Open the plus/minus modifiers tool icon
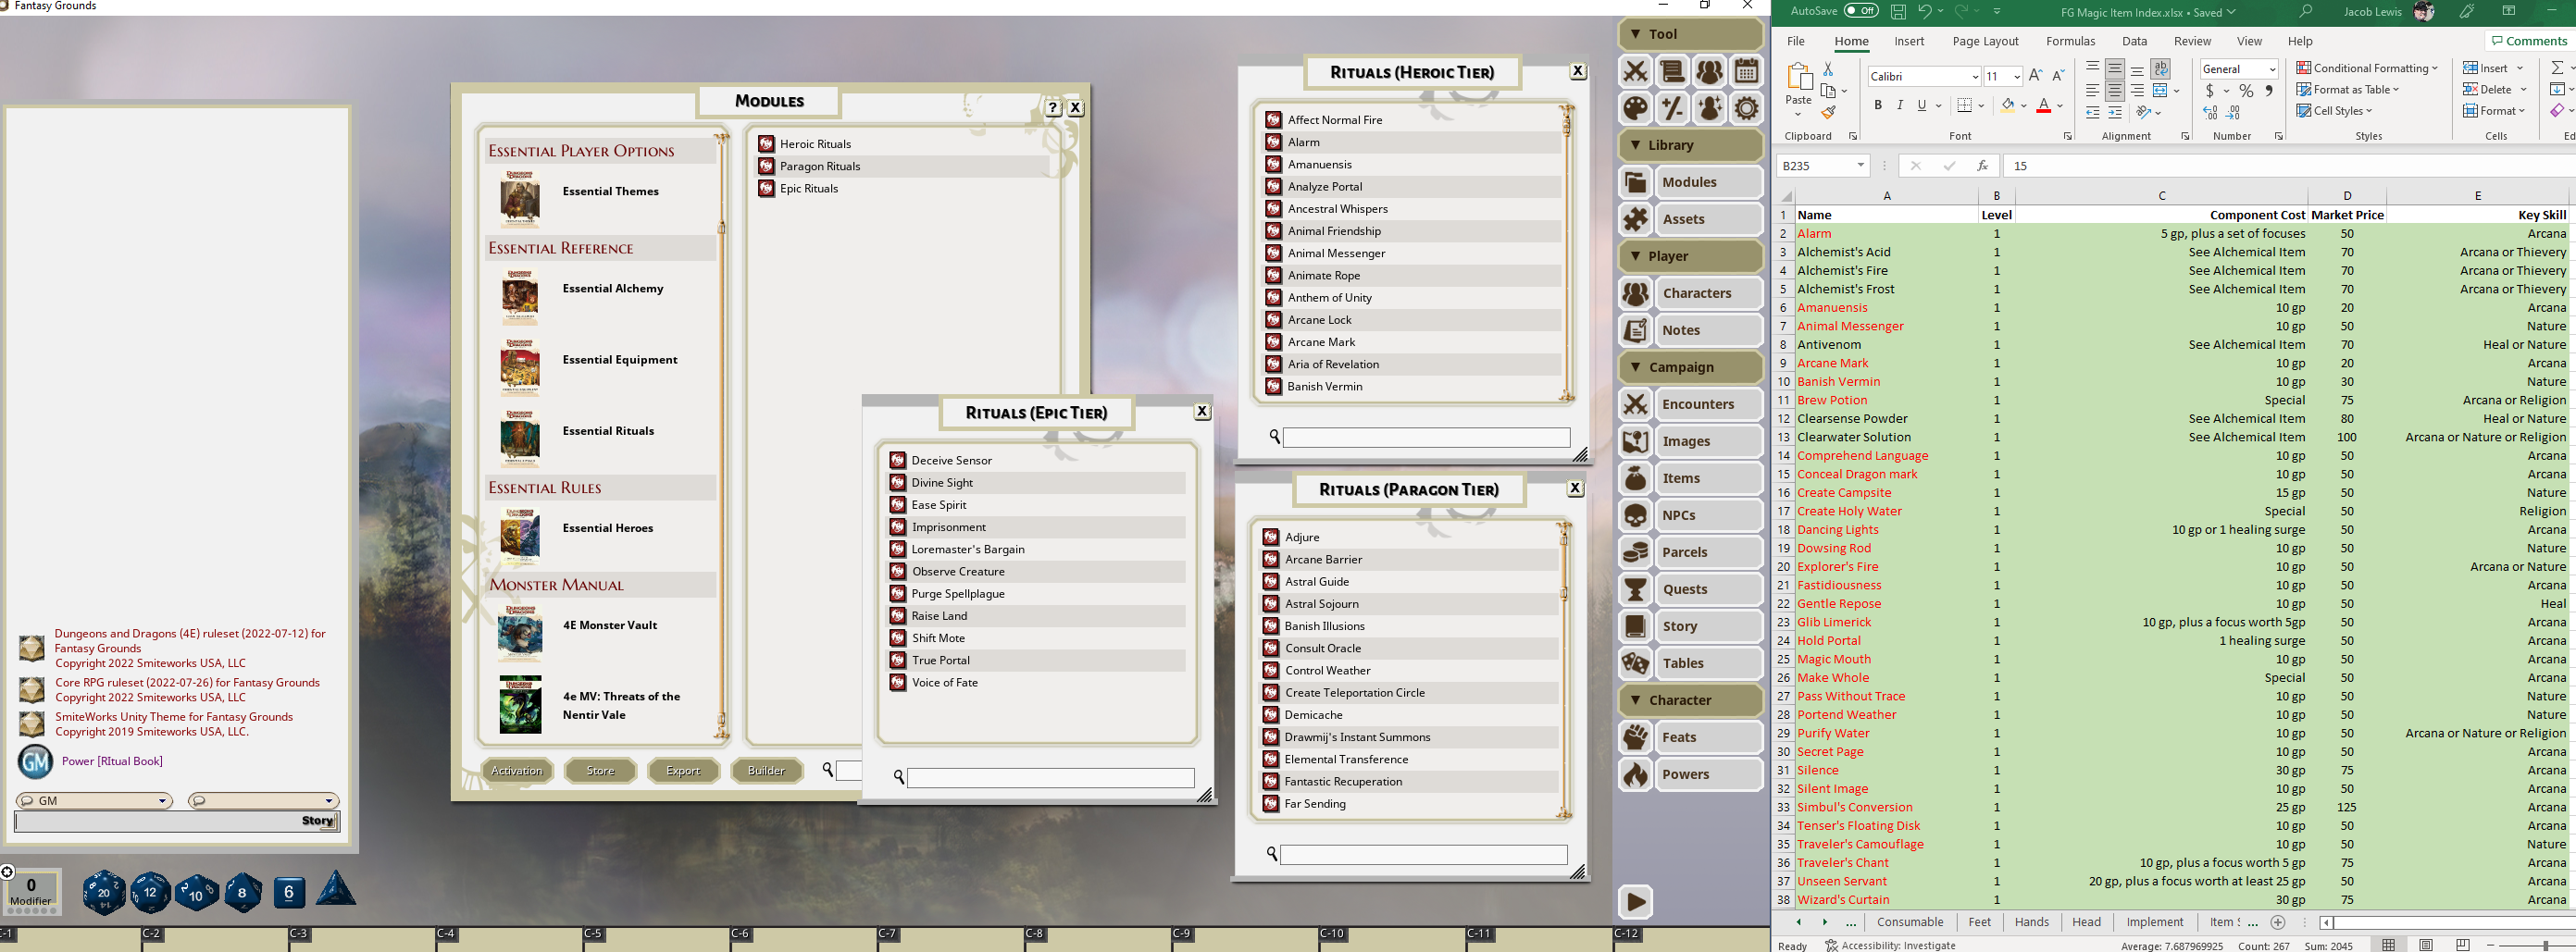 pos(1672,108)
